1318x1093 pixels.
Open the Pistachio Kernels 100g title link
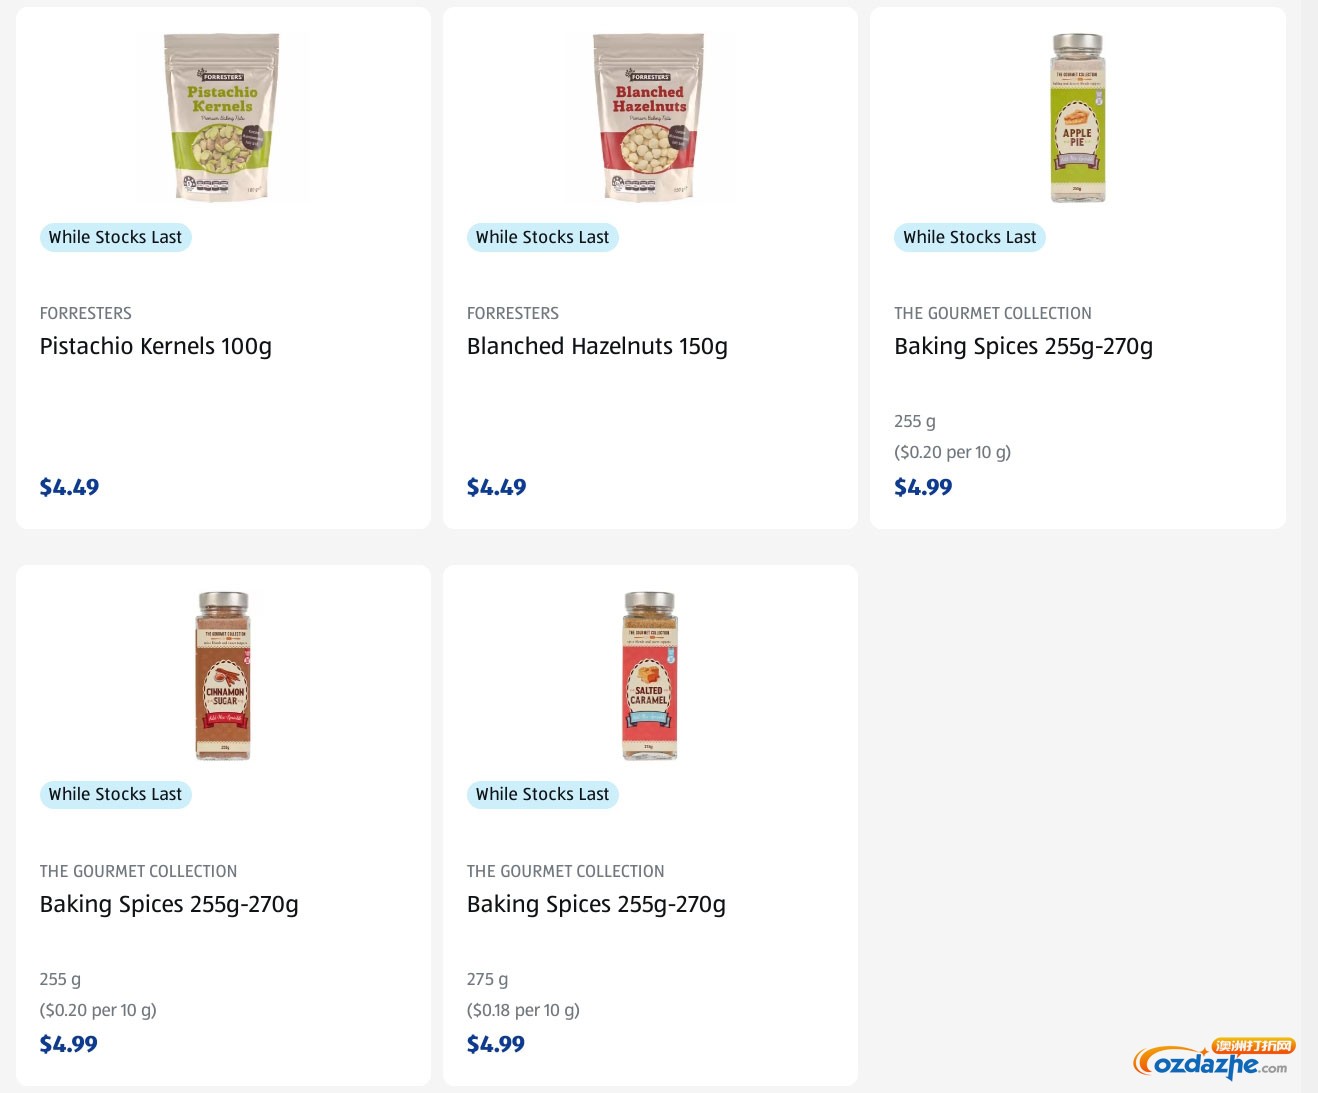pyautogui.click(x=155, y=346)
